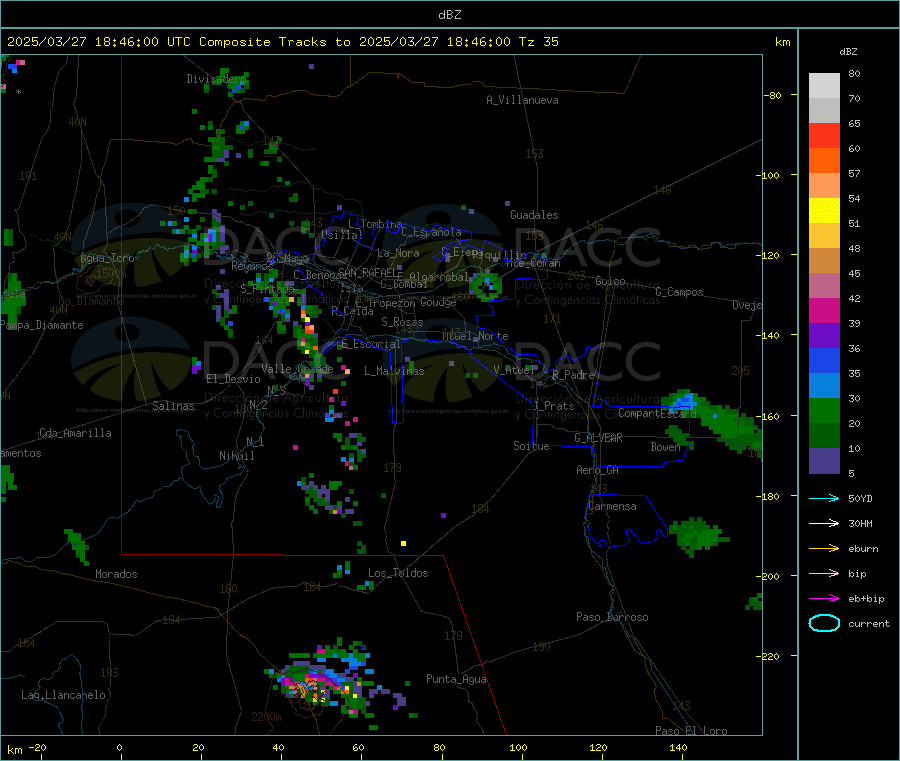Click the light gray color swatch between 80 and 70

coord(824,86)
